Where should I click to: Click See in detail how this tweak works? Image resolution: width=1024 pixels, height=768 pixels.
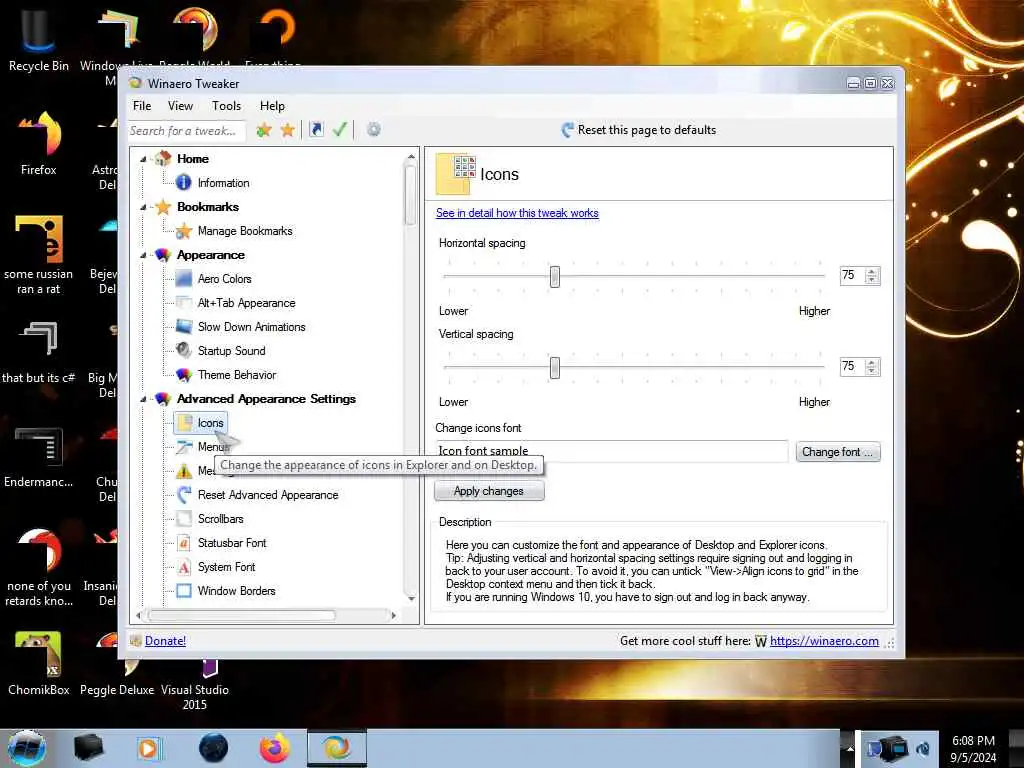pos(517,213)
